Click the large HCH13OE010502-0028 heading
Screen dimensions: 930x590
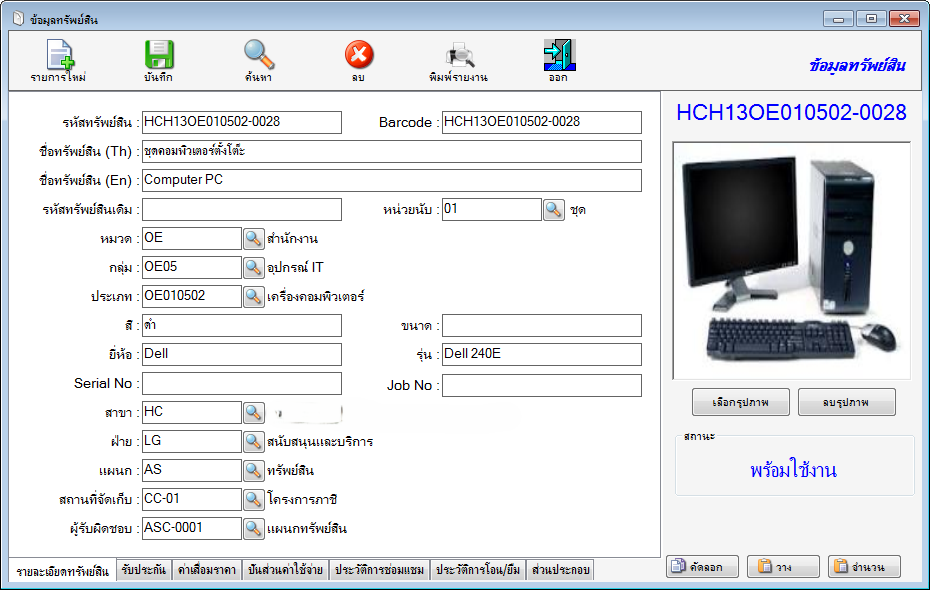click(x=791, y=113)
